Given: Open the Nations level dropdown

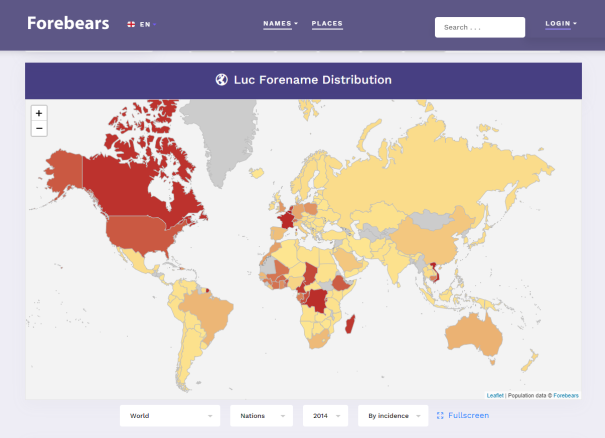Looking at the screenshot, I should (261, 415).
